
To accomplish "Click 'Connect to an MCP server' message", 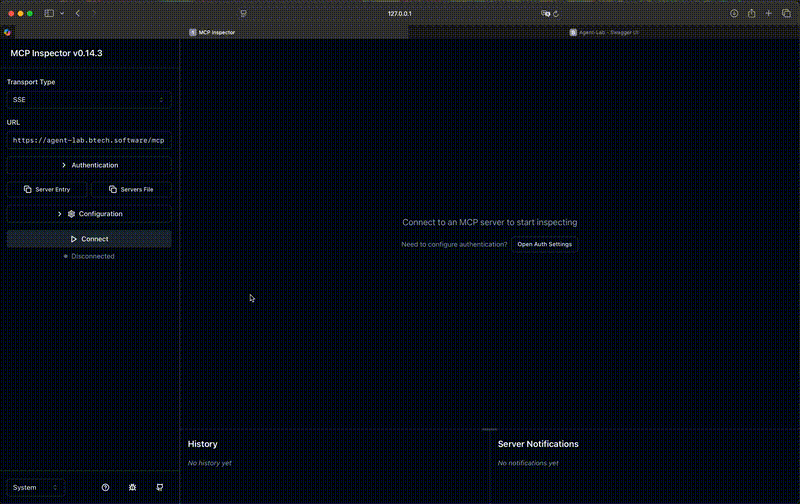I will tap(490, 222).
